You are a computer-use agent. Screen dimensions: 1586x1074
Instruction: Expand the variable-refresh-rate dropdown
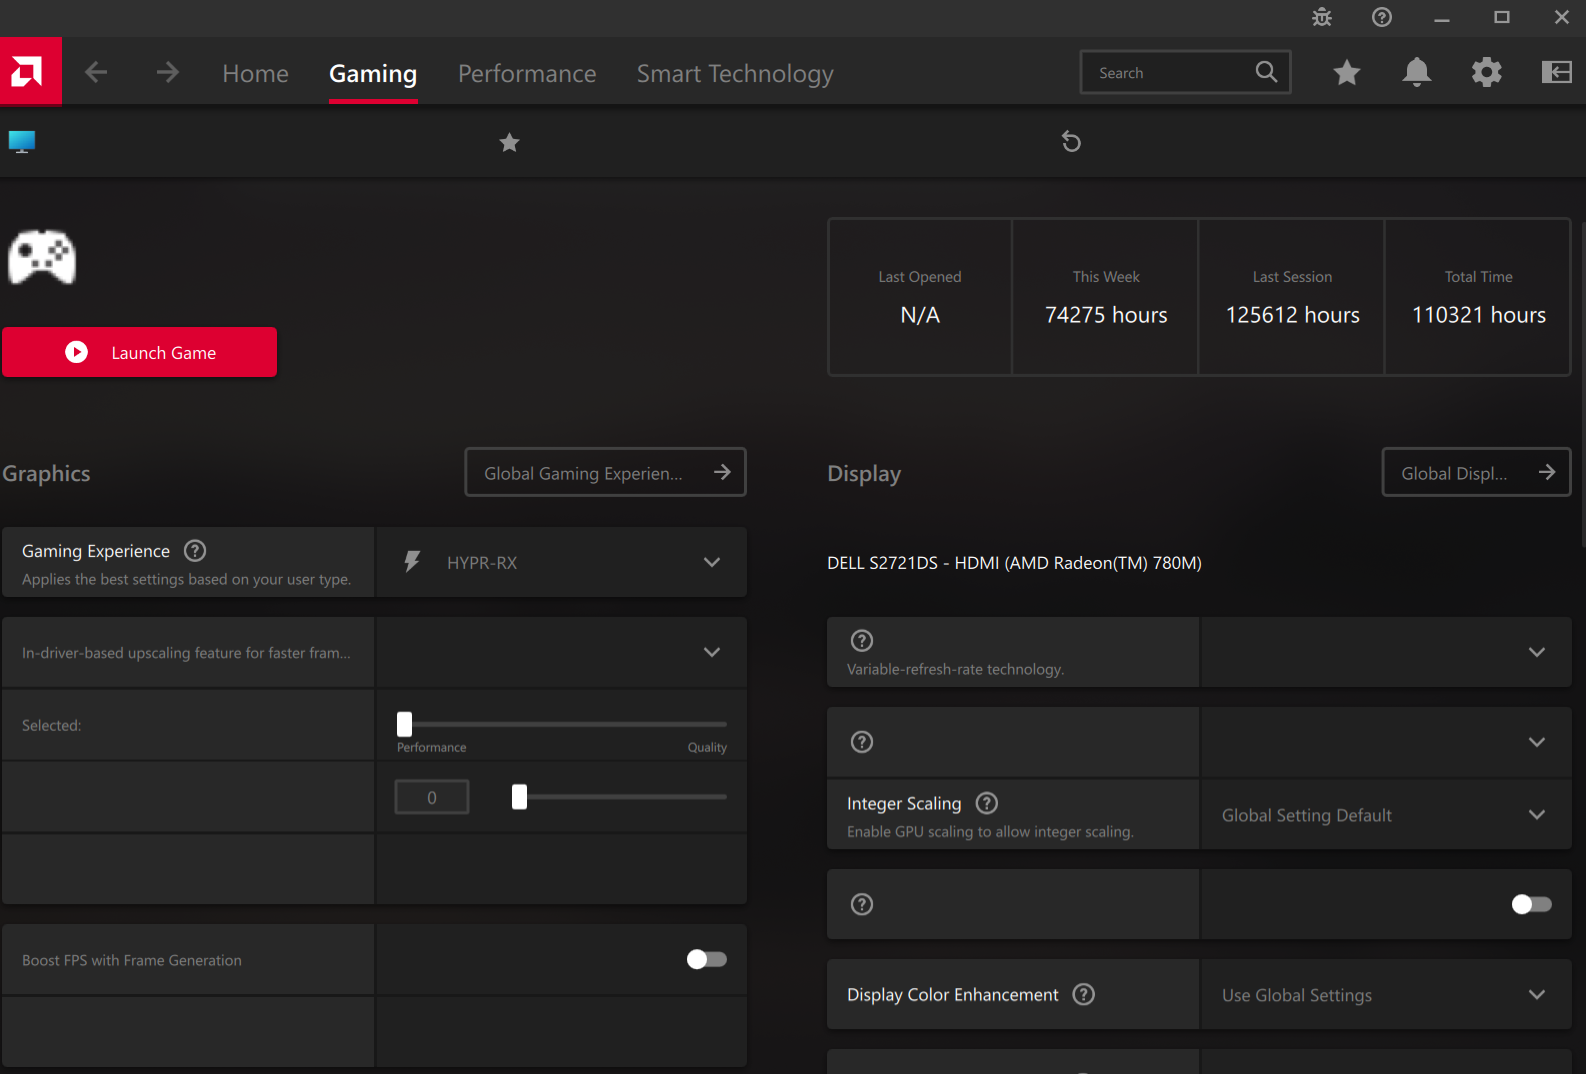[1386, 652]
